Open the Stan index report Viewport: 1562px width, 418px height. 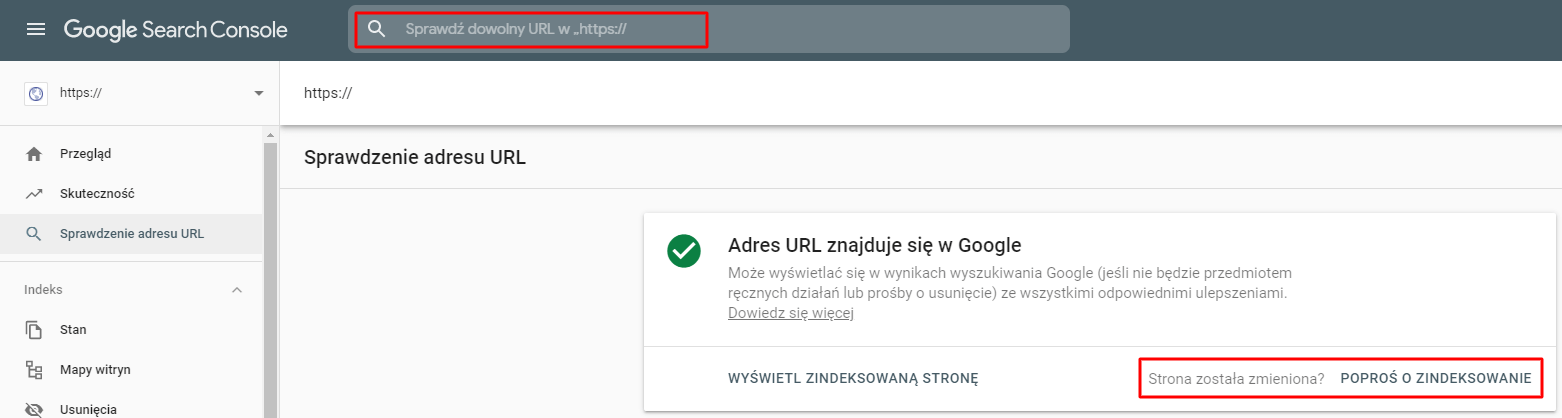click(131, 330)
